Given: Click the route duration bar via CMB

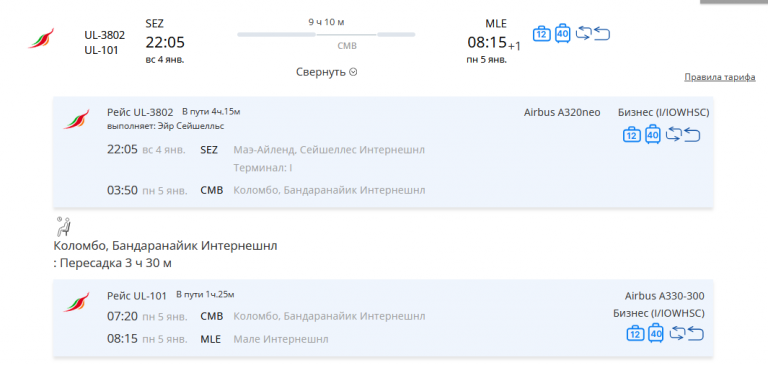Looking at the screenshot, I should tap(326, 35).
